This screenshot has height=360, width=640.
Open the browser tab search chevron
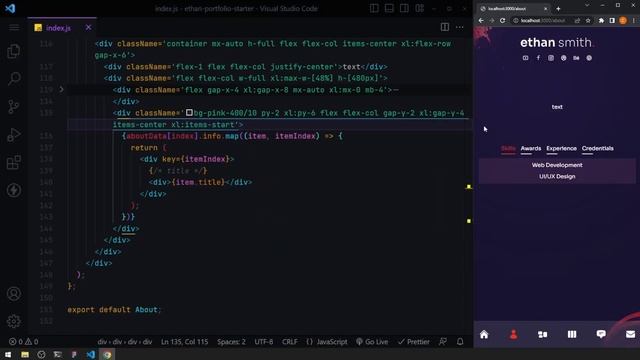tap(587, 5)
